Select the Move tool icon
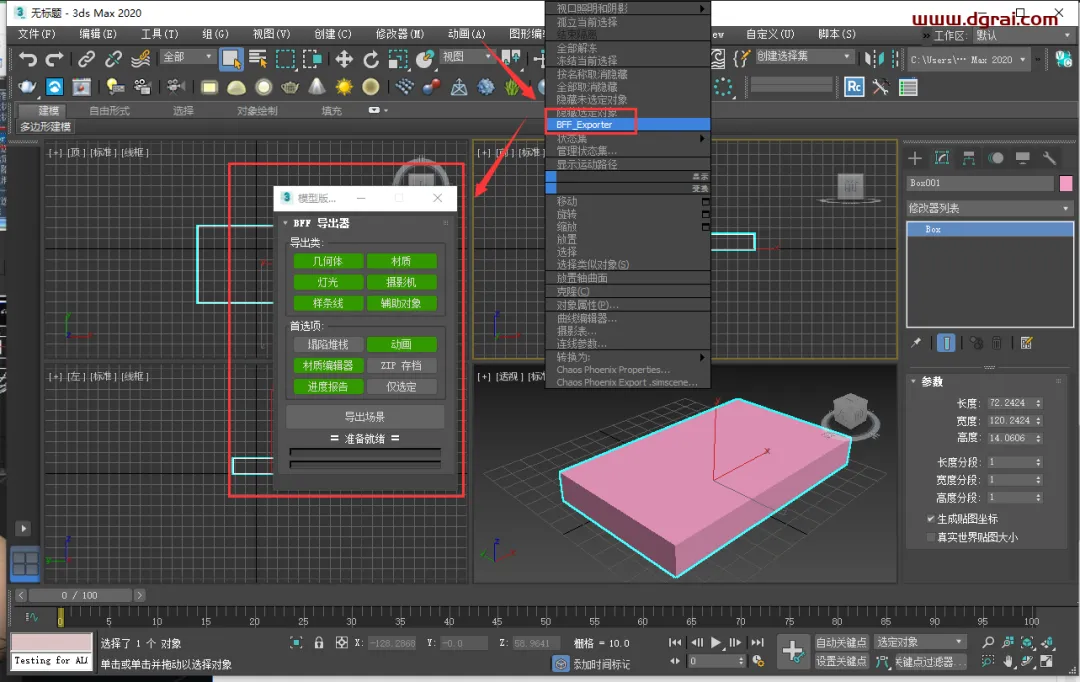 pyautogui.click(x=344, y=59)
